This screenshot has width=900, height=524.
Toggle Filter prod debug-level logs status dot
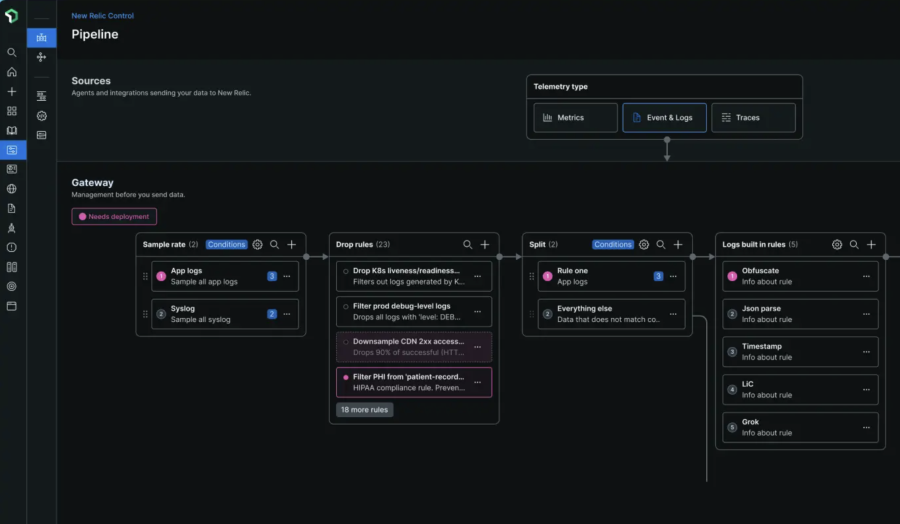[x=346, y=306]
